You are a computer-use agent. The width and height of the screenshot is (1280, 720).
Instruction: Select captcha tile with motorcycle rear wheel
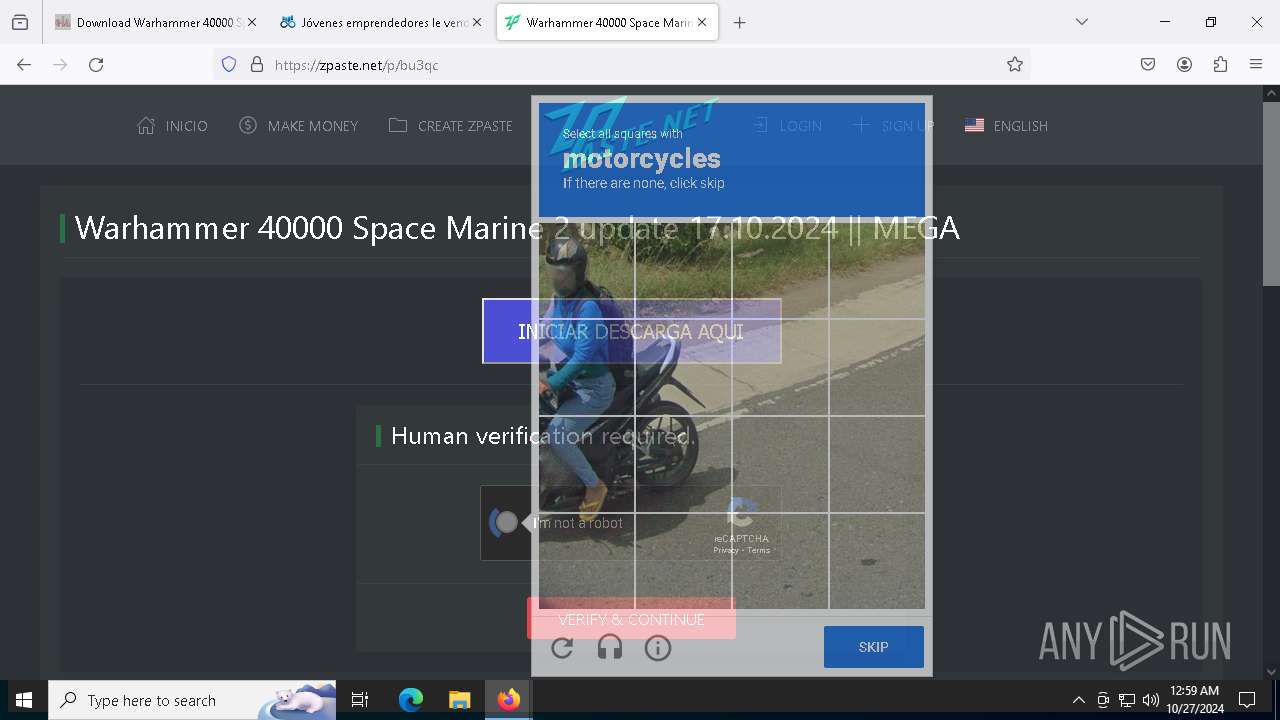[x=684, y=464]
